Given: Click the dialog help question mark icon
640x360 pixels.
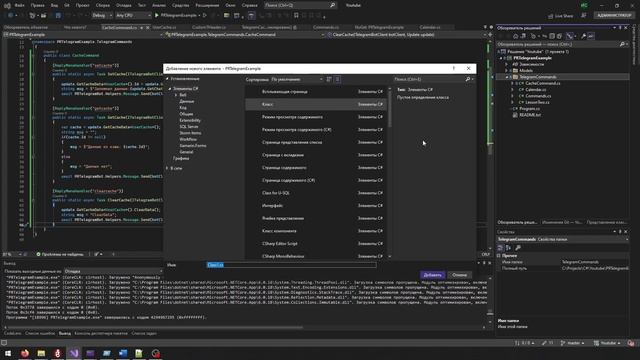Looking at the screenshot, I should tap(453, 68).
